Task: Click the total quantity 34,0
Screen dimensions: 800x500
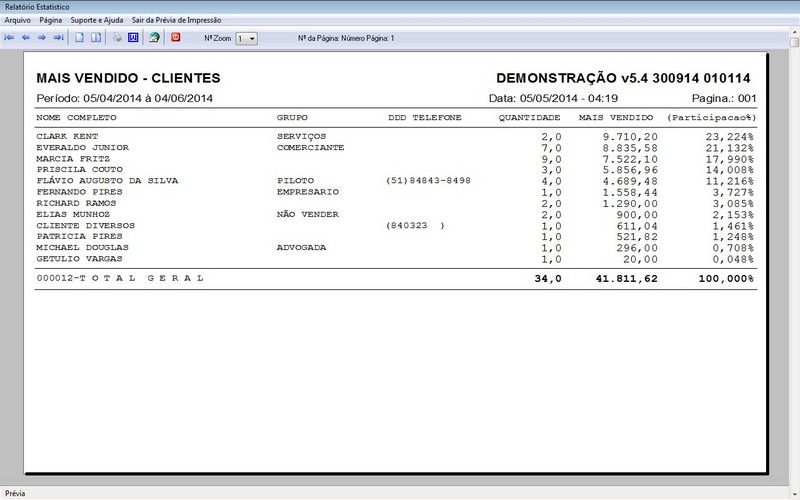Action: click(x=548, y=279)
